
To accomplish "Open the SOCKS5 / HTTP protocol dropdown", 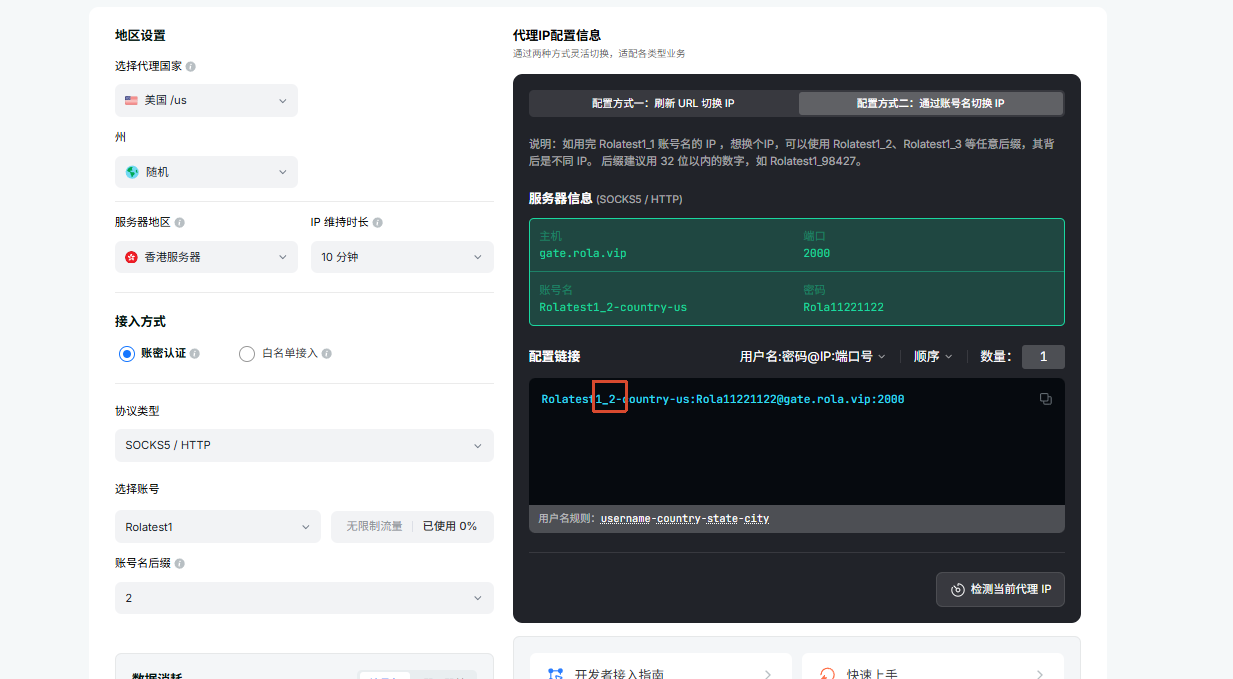I will point(304,445).
